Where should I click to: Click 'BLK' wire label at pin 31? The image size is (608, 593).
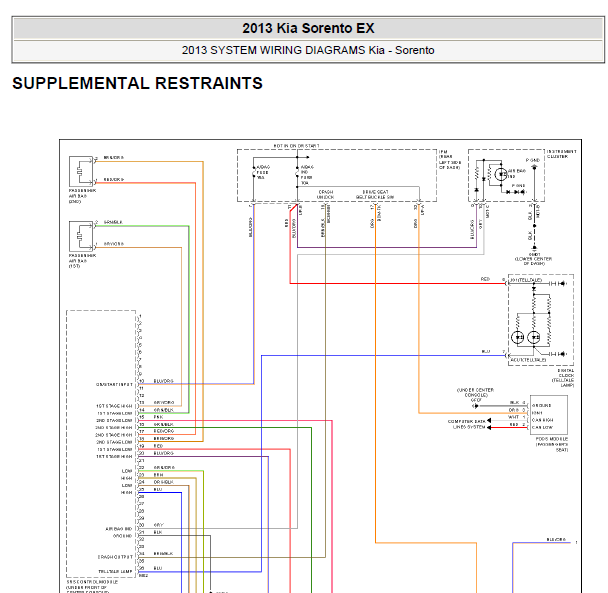(158, 532)
